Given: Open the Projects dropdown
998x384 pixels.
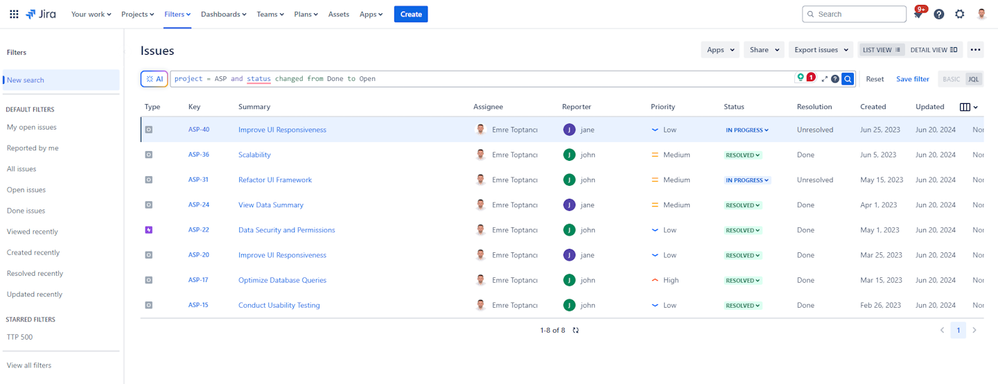Looking at the screenshot, I should pyautogui.click(x=137, y=14).
